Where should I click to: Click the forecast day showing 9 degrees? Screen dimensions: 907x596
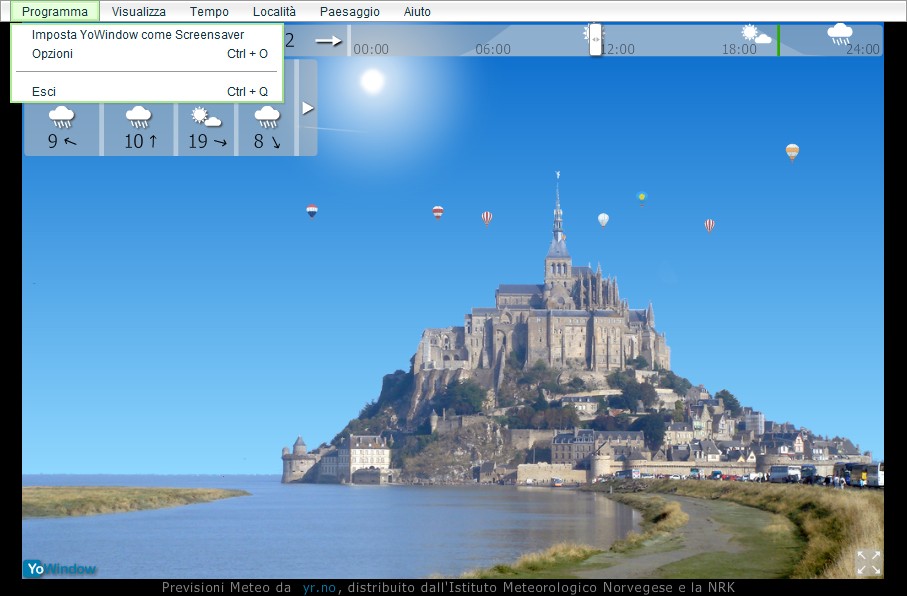point(62,129)
